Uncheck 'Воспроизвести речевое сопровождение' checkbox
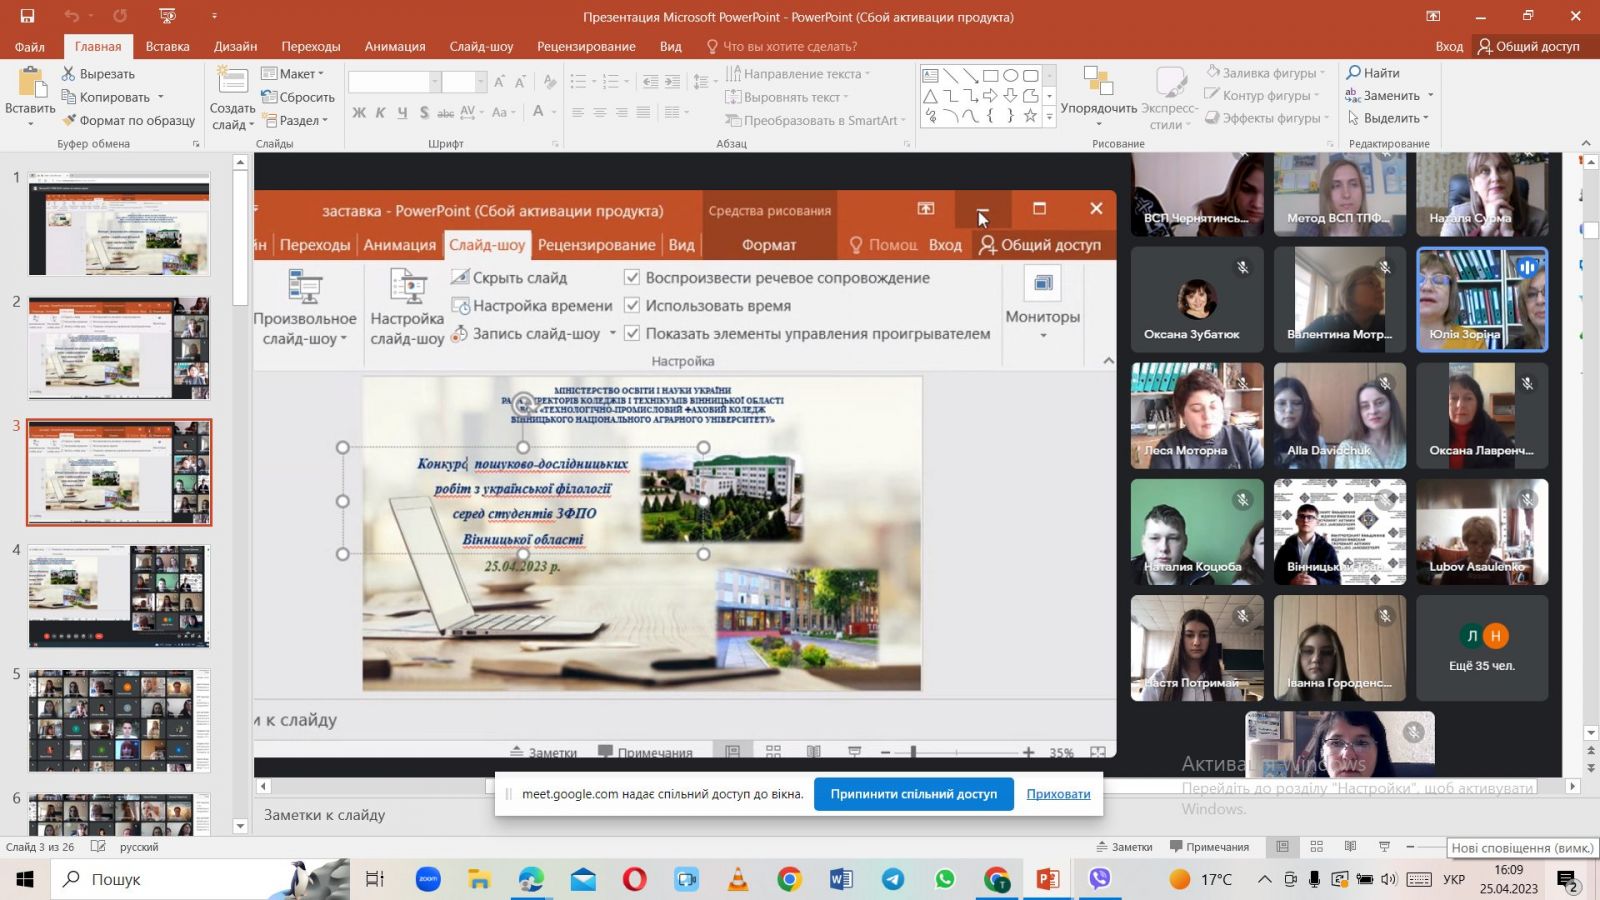The width and height of the screenshot is (1600, 900). tap(632, 278)
